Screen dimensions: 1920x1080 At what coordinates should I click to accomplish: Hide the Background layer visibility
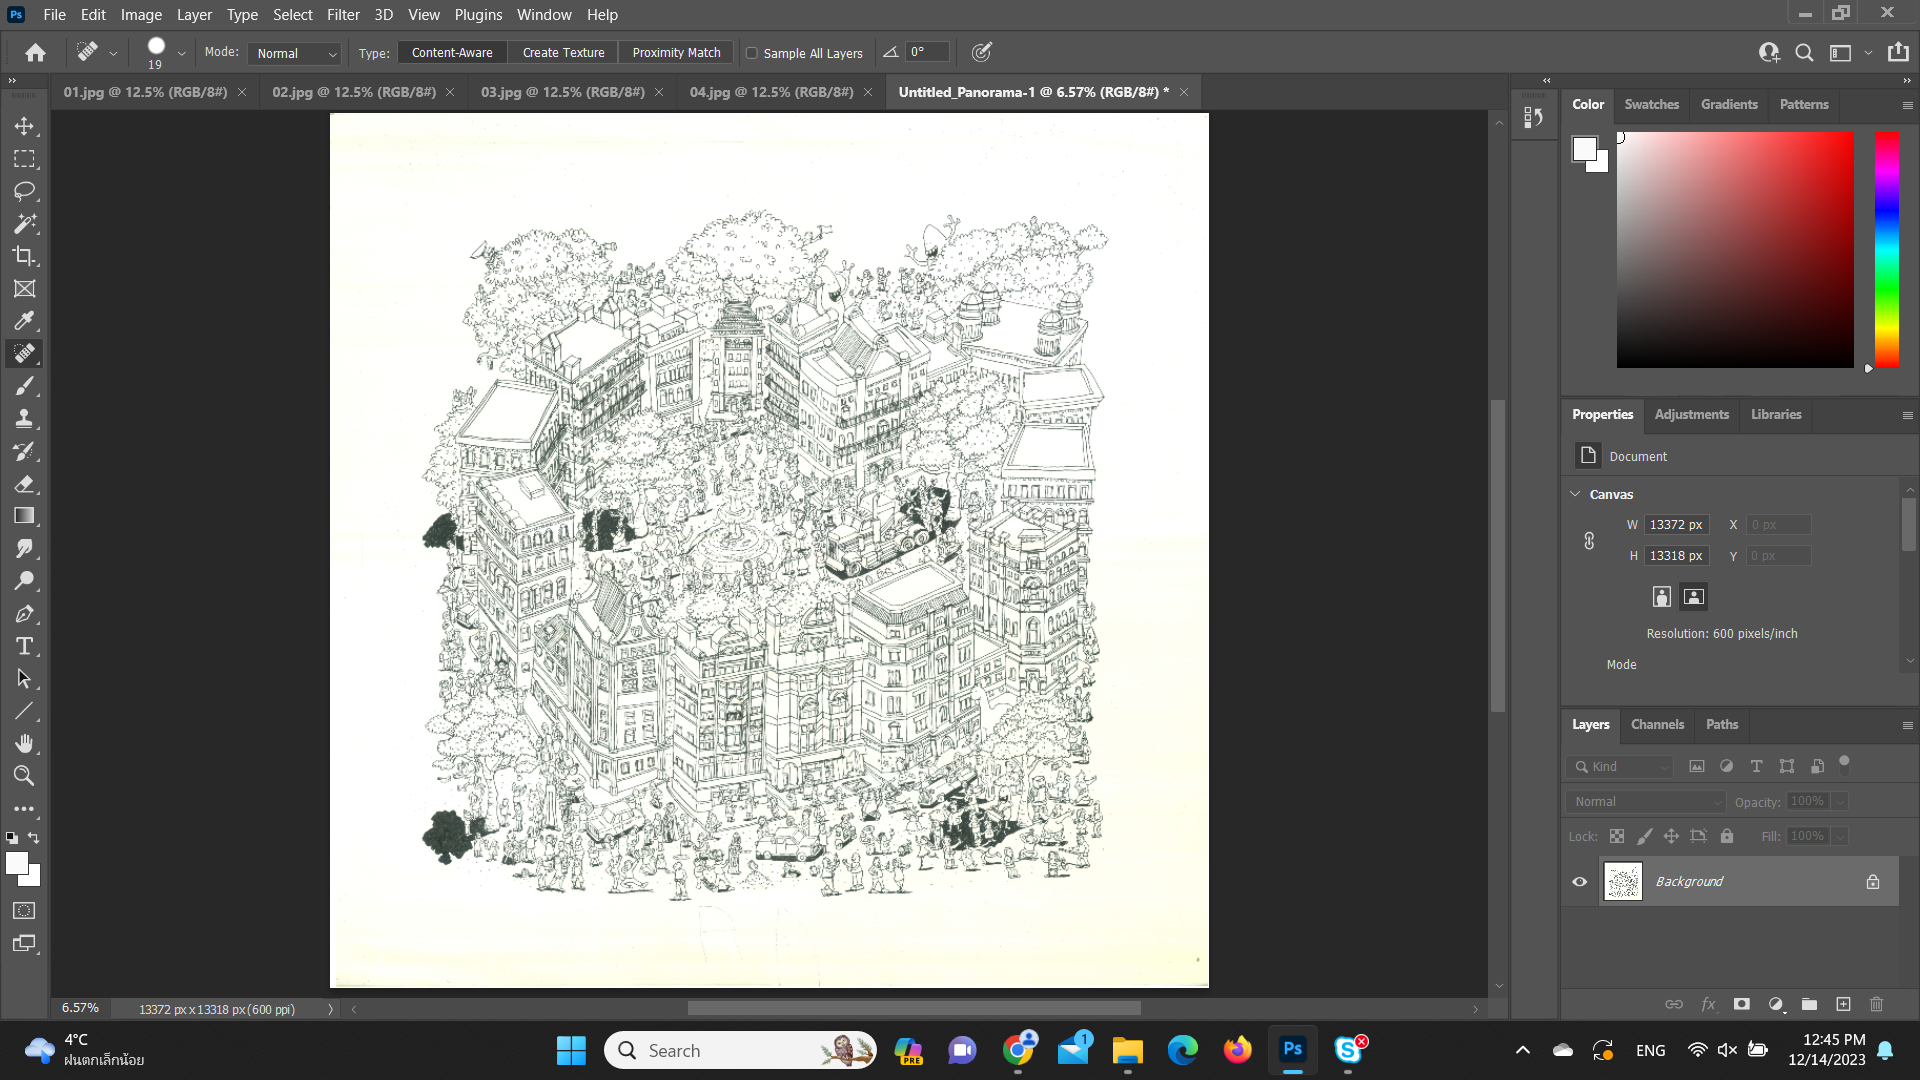(x=1580, y=881)
